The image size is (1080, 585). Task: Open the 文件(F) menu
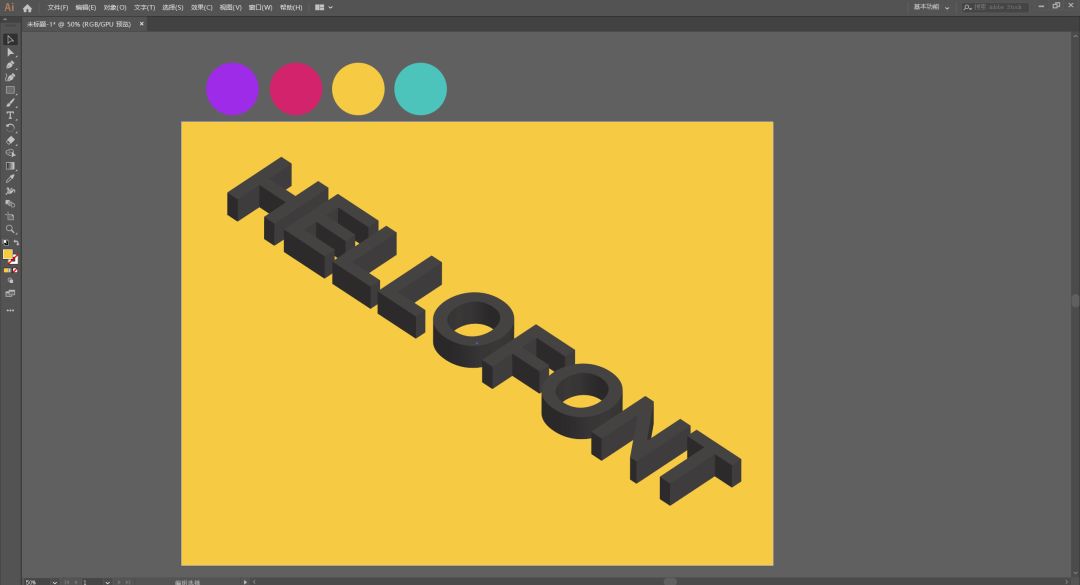point(58,7)
